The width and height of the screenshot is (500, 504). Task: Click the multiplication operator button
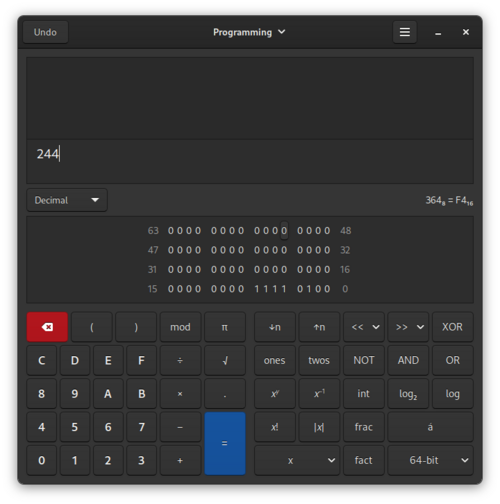180,394
